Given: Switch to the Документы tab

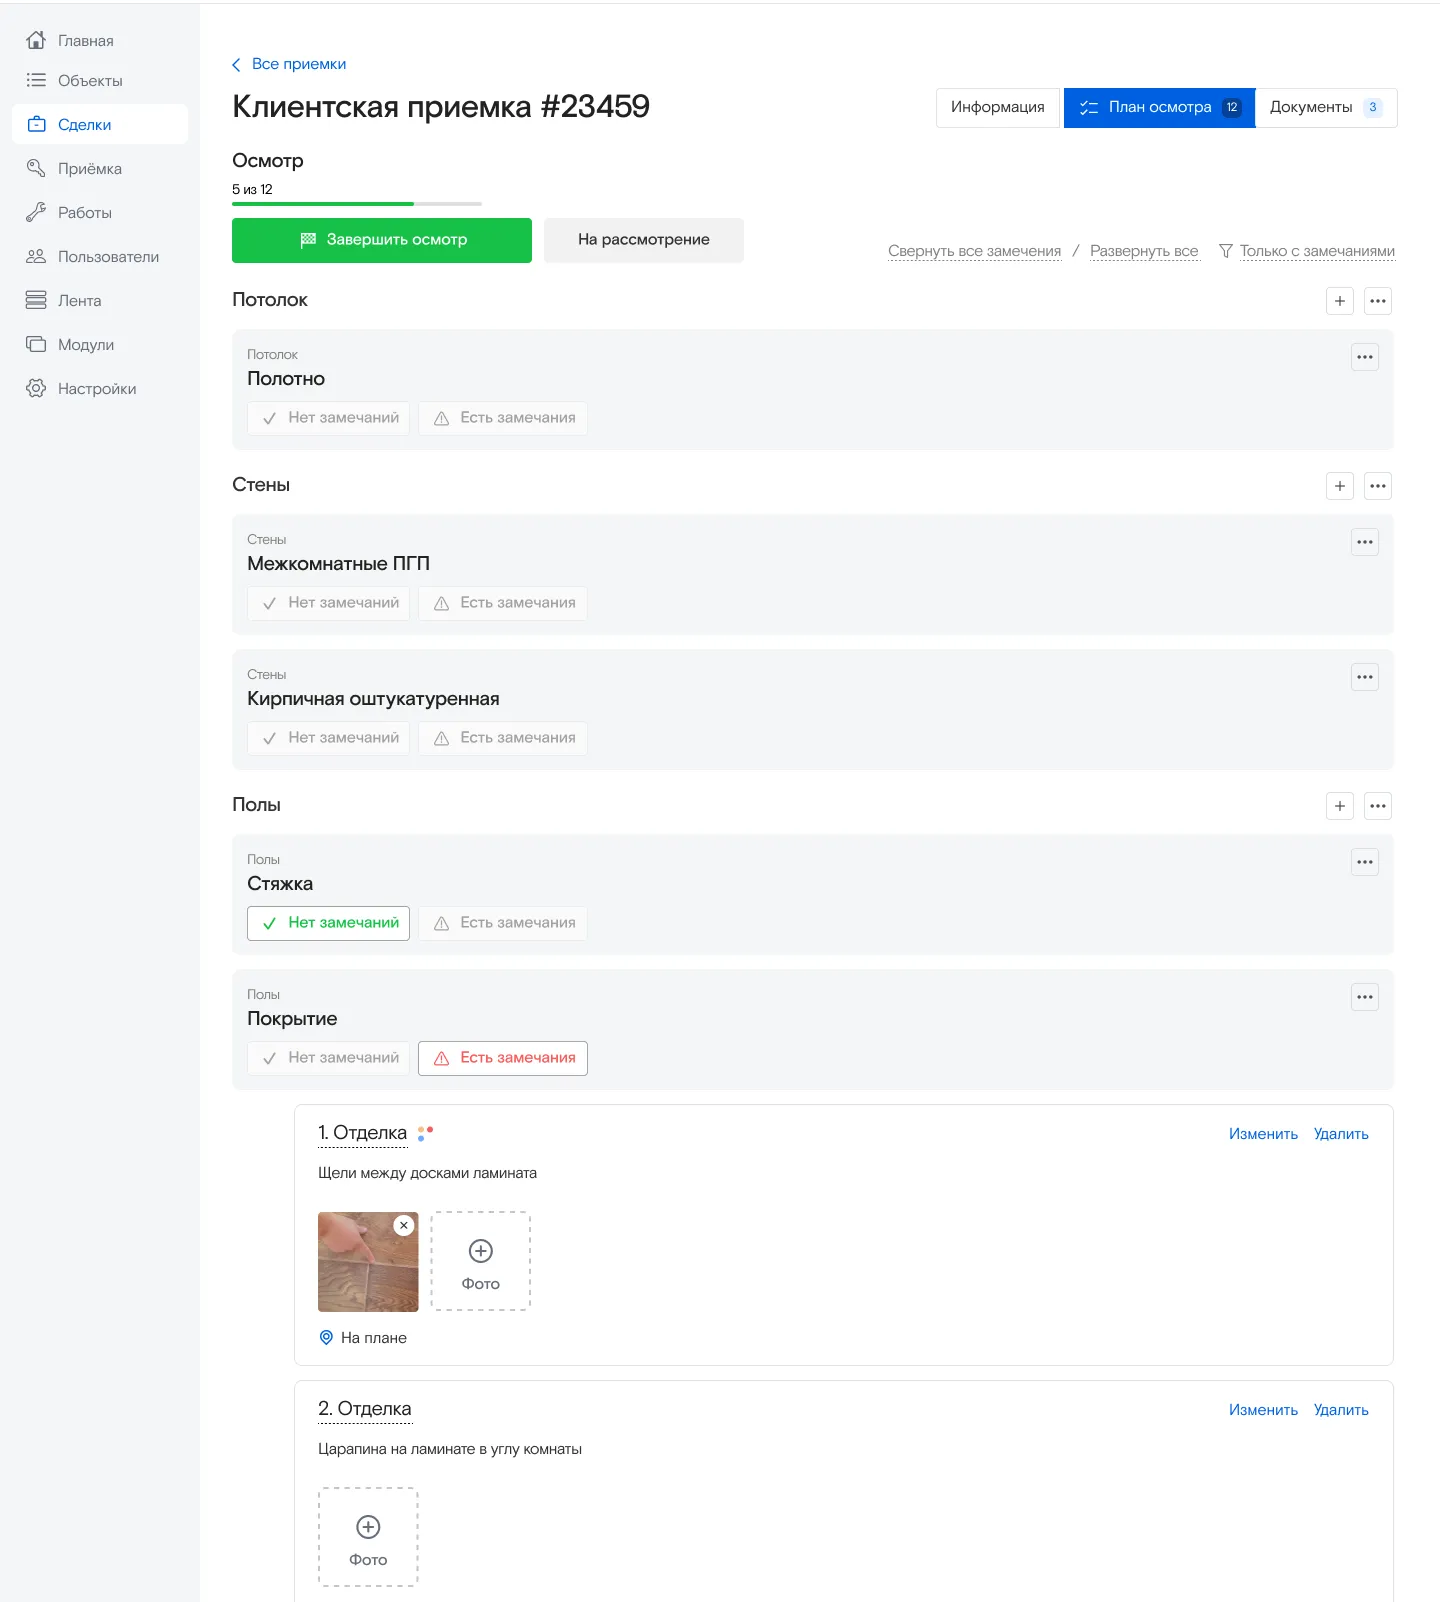Looking at the screenshot, I should [1324, 107].
